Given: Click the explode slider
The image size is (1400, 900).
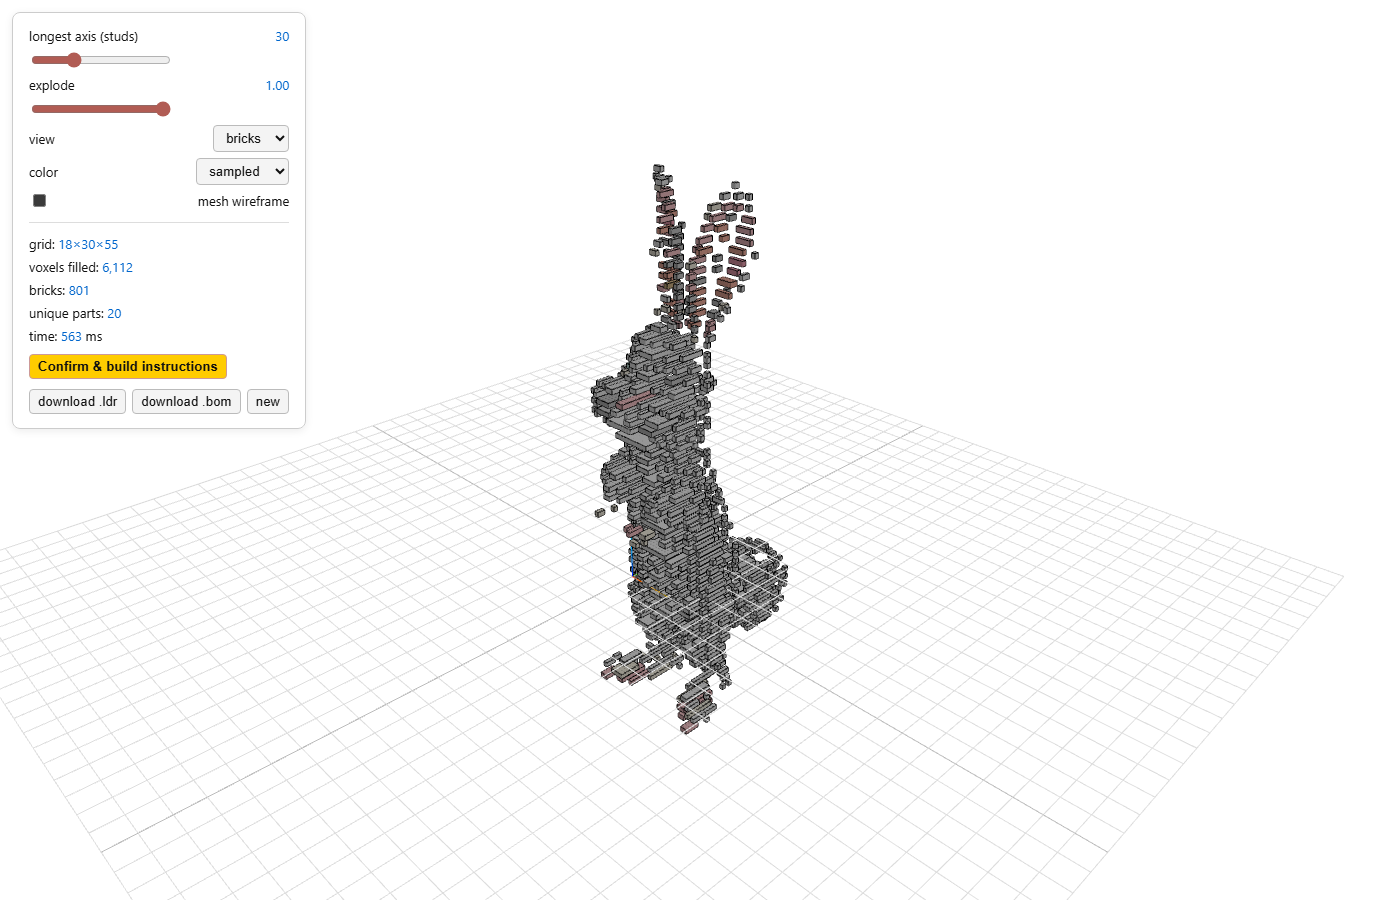Looking at the screenshot, I should click(x=100, y=109).
